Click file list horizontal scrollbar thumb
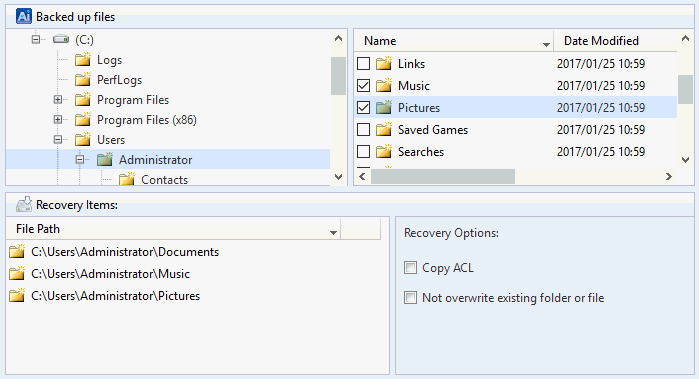Image resolution: width=699 pixels, height=379 pixels. [443, 177]
